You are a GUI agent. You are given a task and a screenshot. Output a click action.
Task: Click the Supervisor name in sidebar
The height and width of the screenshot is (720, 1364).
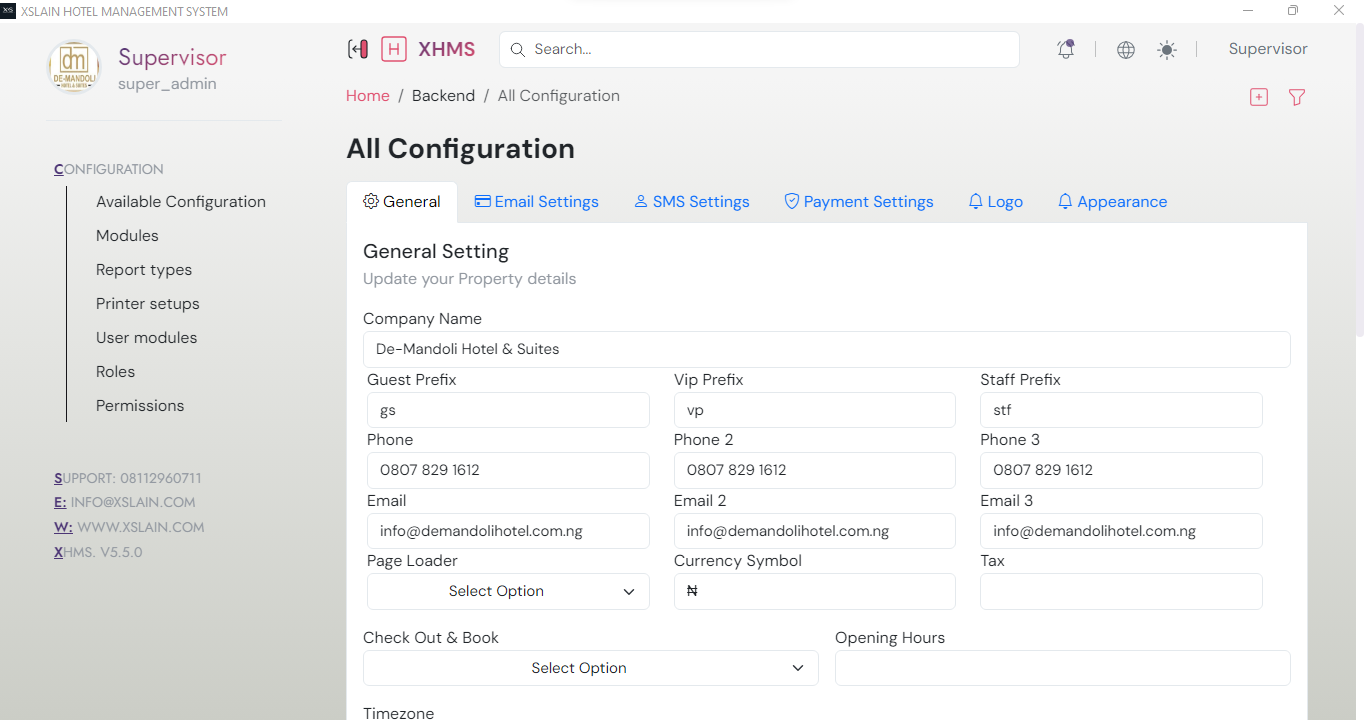[x=172, y=57]
